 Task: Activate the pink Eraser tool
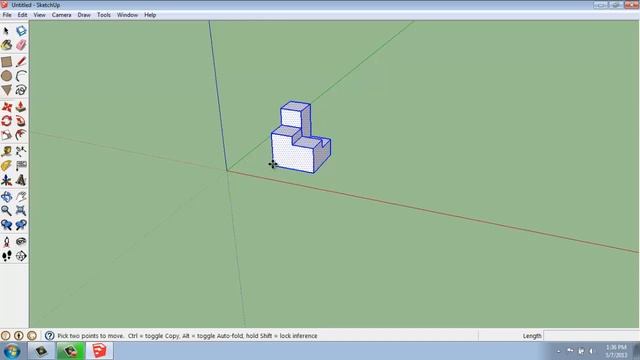coord(21,45)
